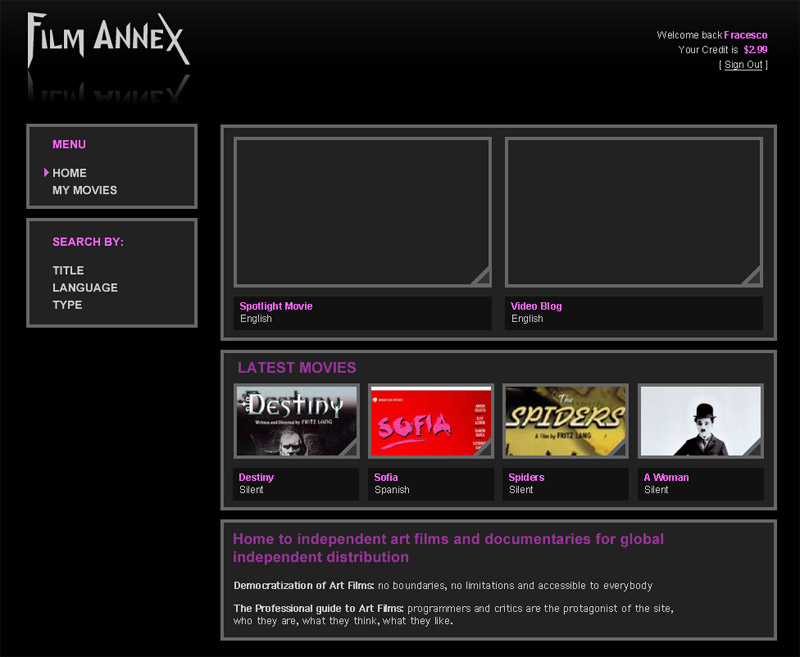Screen dimensions: 800x657
Task: Click the Film Annex logo
Action: point(108,40)
